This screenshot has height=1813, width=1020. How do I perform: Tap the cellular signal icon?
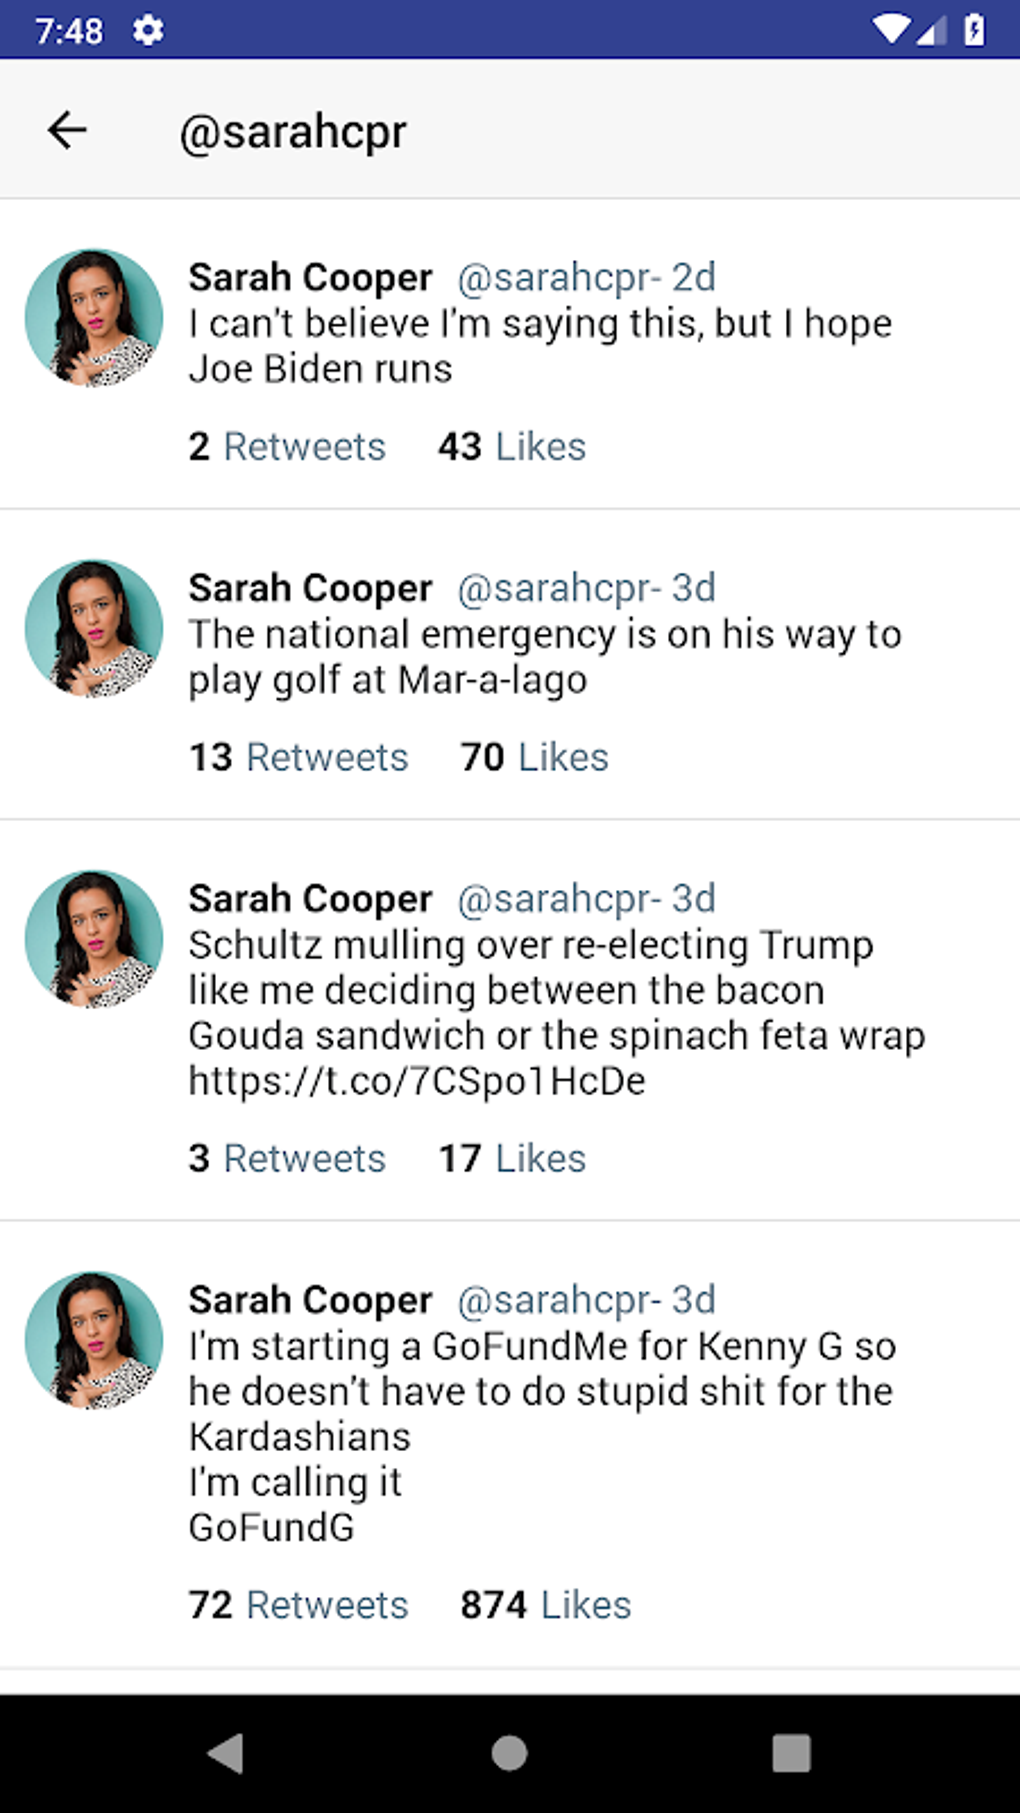pyautogui.click(x=931, y=32)
